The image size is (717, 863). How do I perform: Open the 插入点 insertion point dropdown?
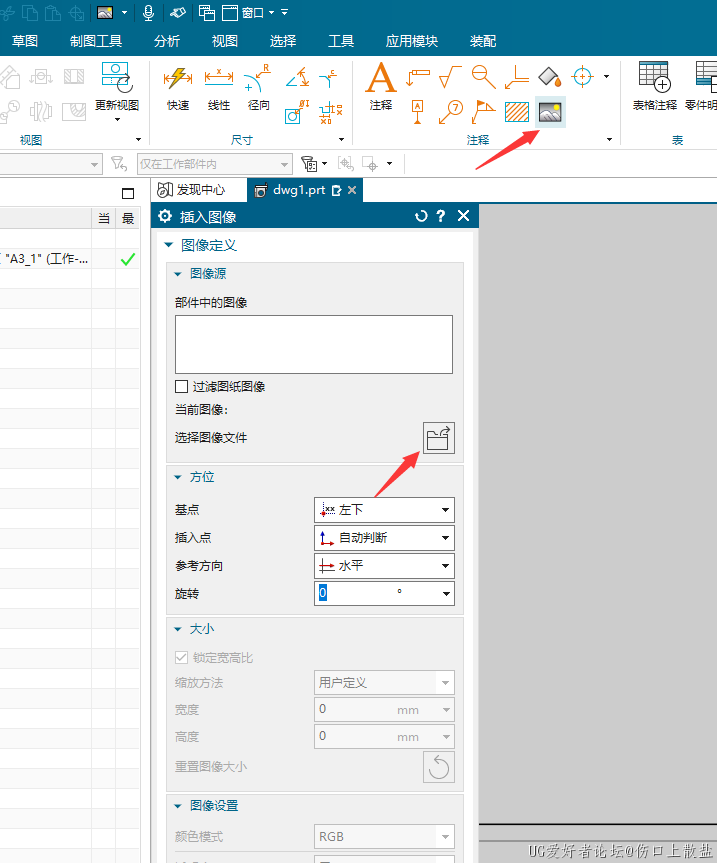point(384,538)
